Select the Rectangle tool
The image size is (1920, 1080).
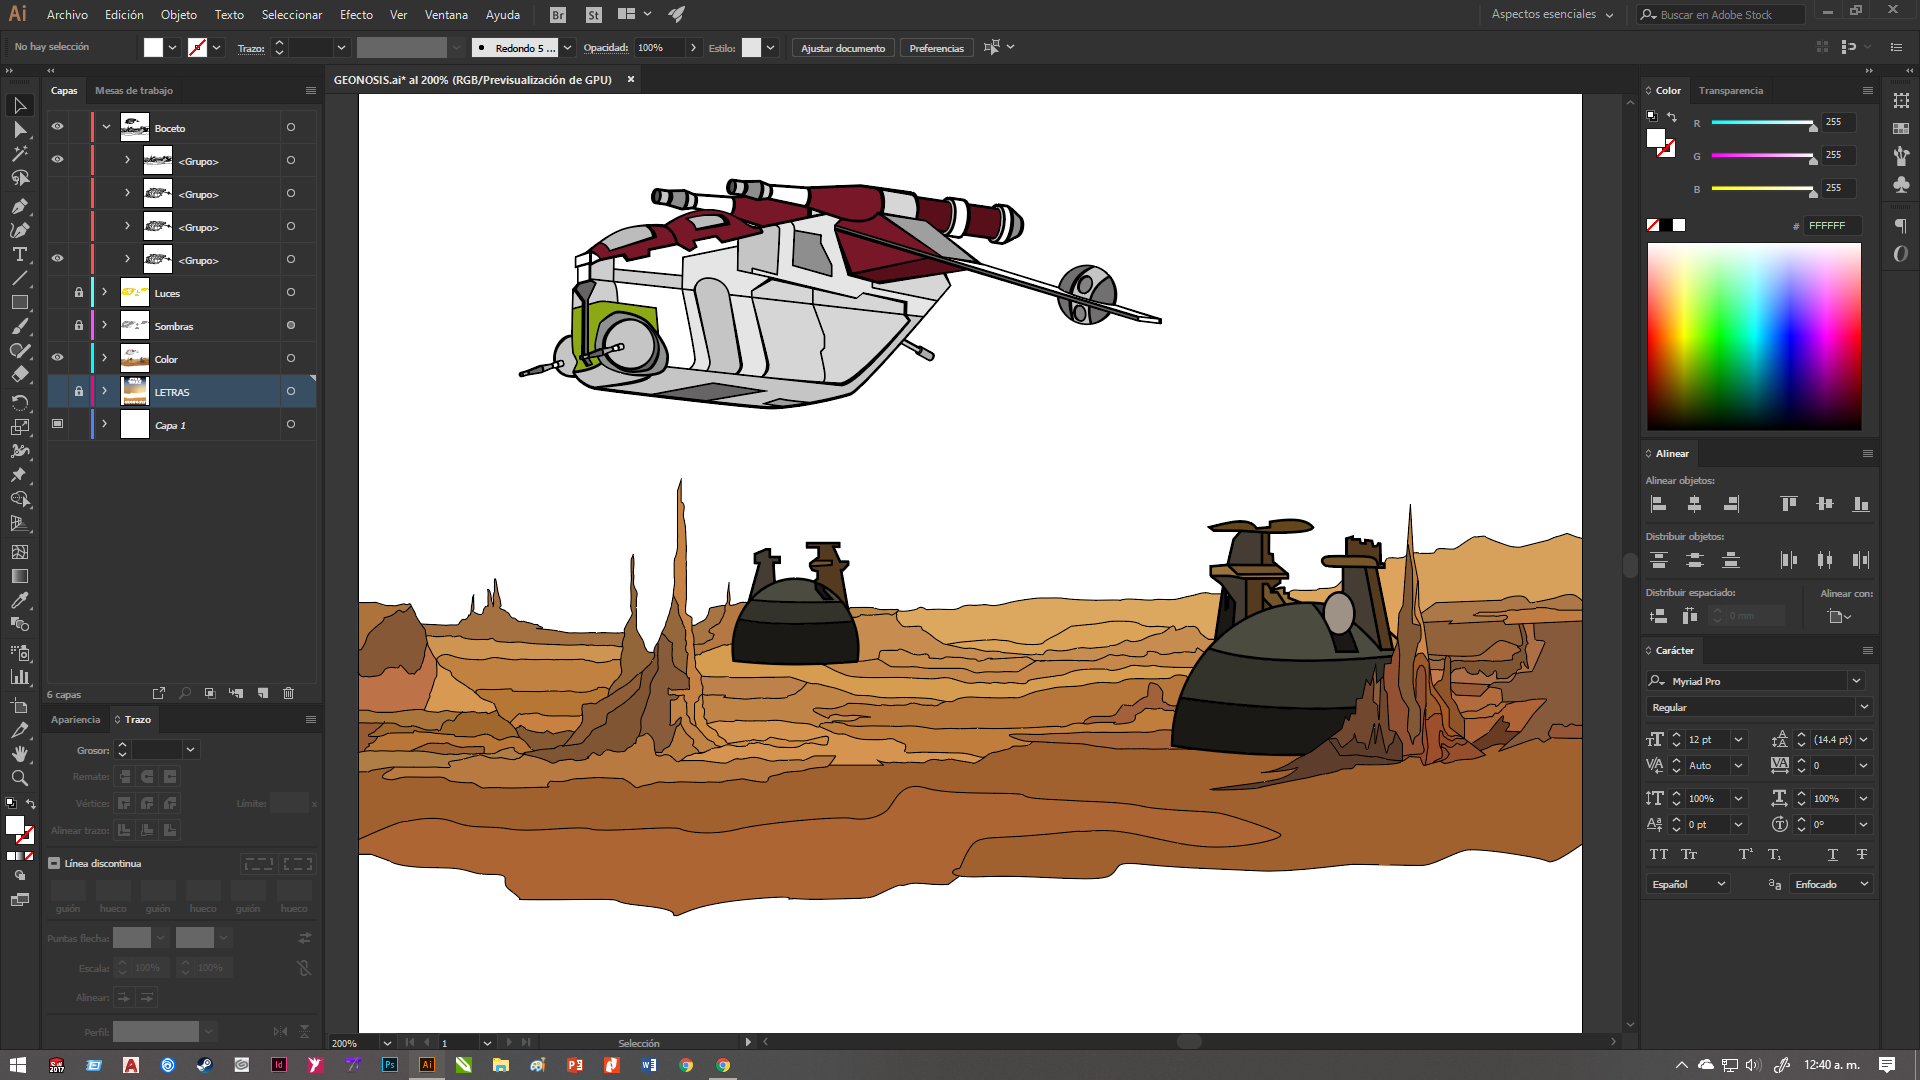click(x=19, y=302)
